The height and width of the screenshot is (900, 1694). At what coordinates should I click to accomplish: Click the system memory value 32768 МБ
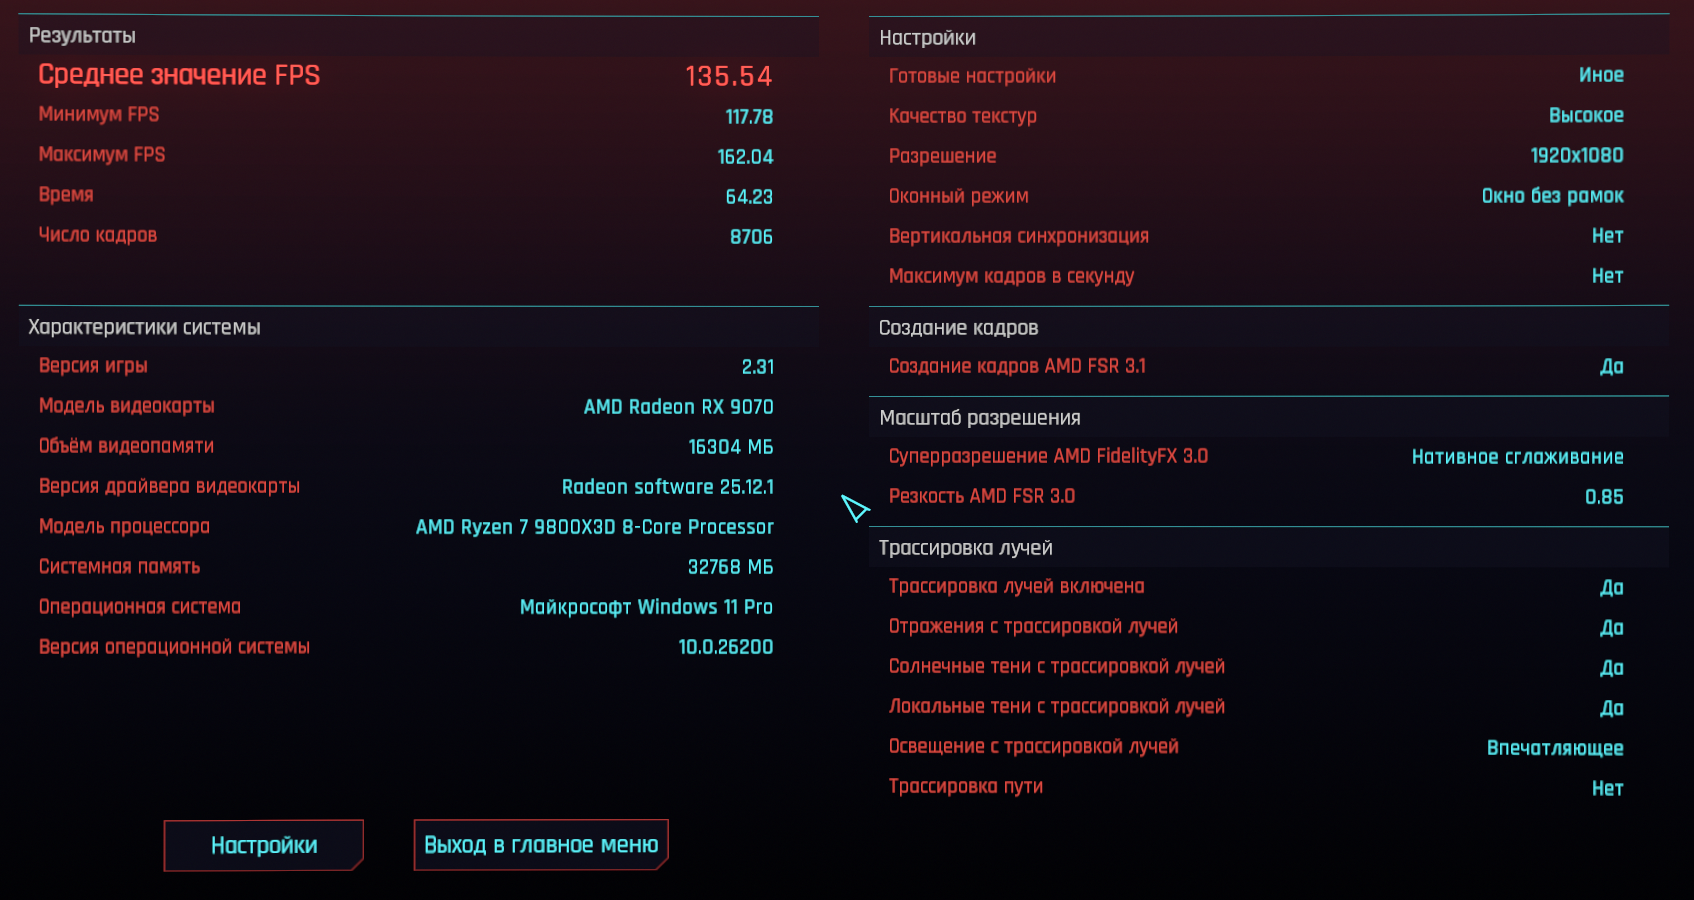[731, 567]
